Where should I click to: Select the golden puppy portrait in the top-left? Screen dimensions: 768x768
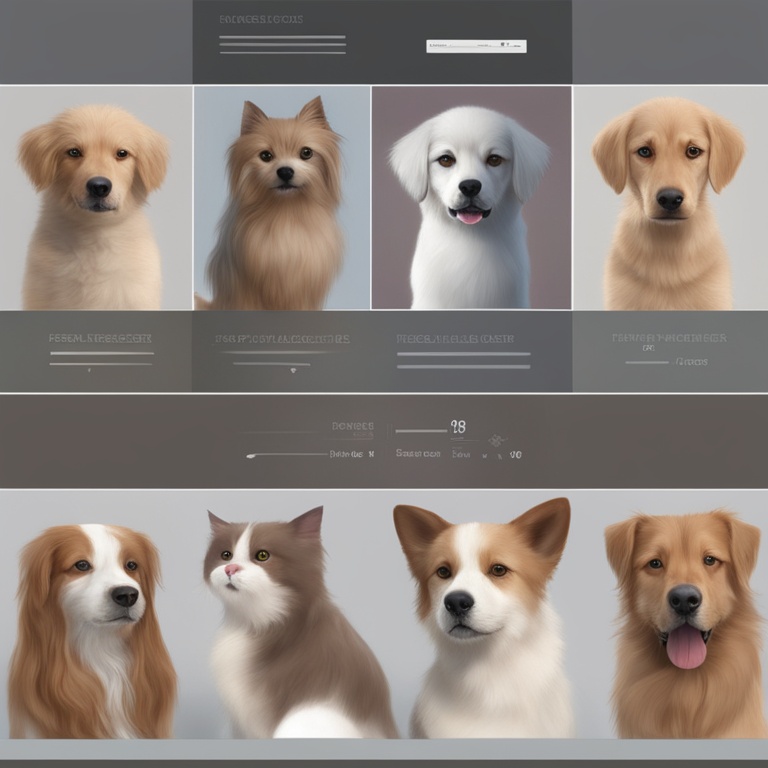click(96, 198)
